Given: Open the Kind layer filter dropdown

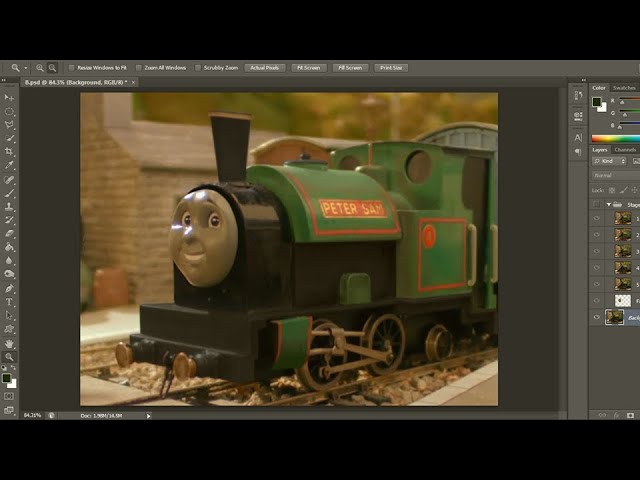Looking at the screenshot, I should [x=609, y=161].
